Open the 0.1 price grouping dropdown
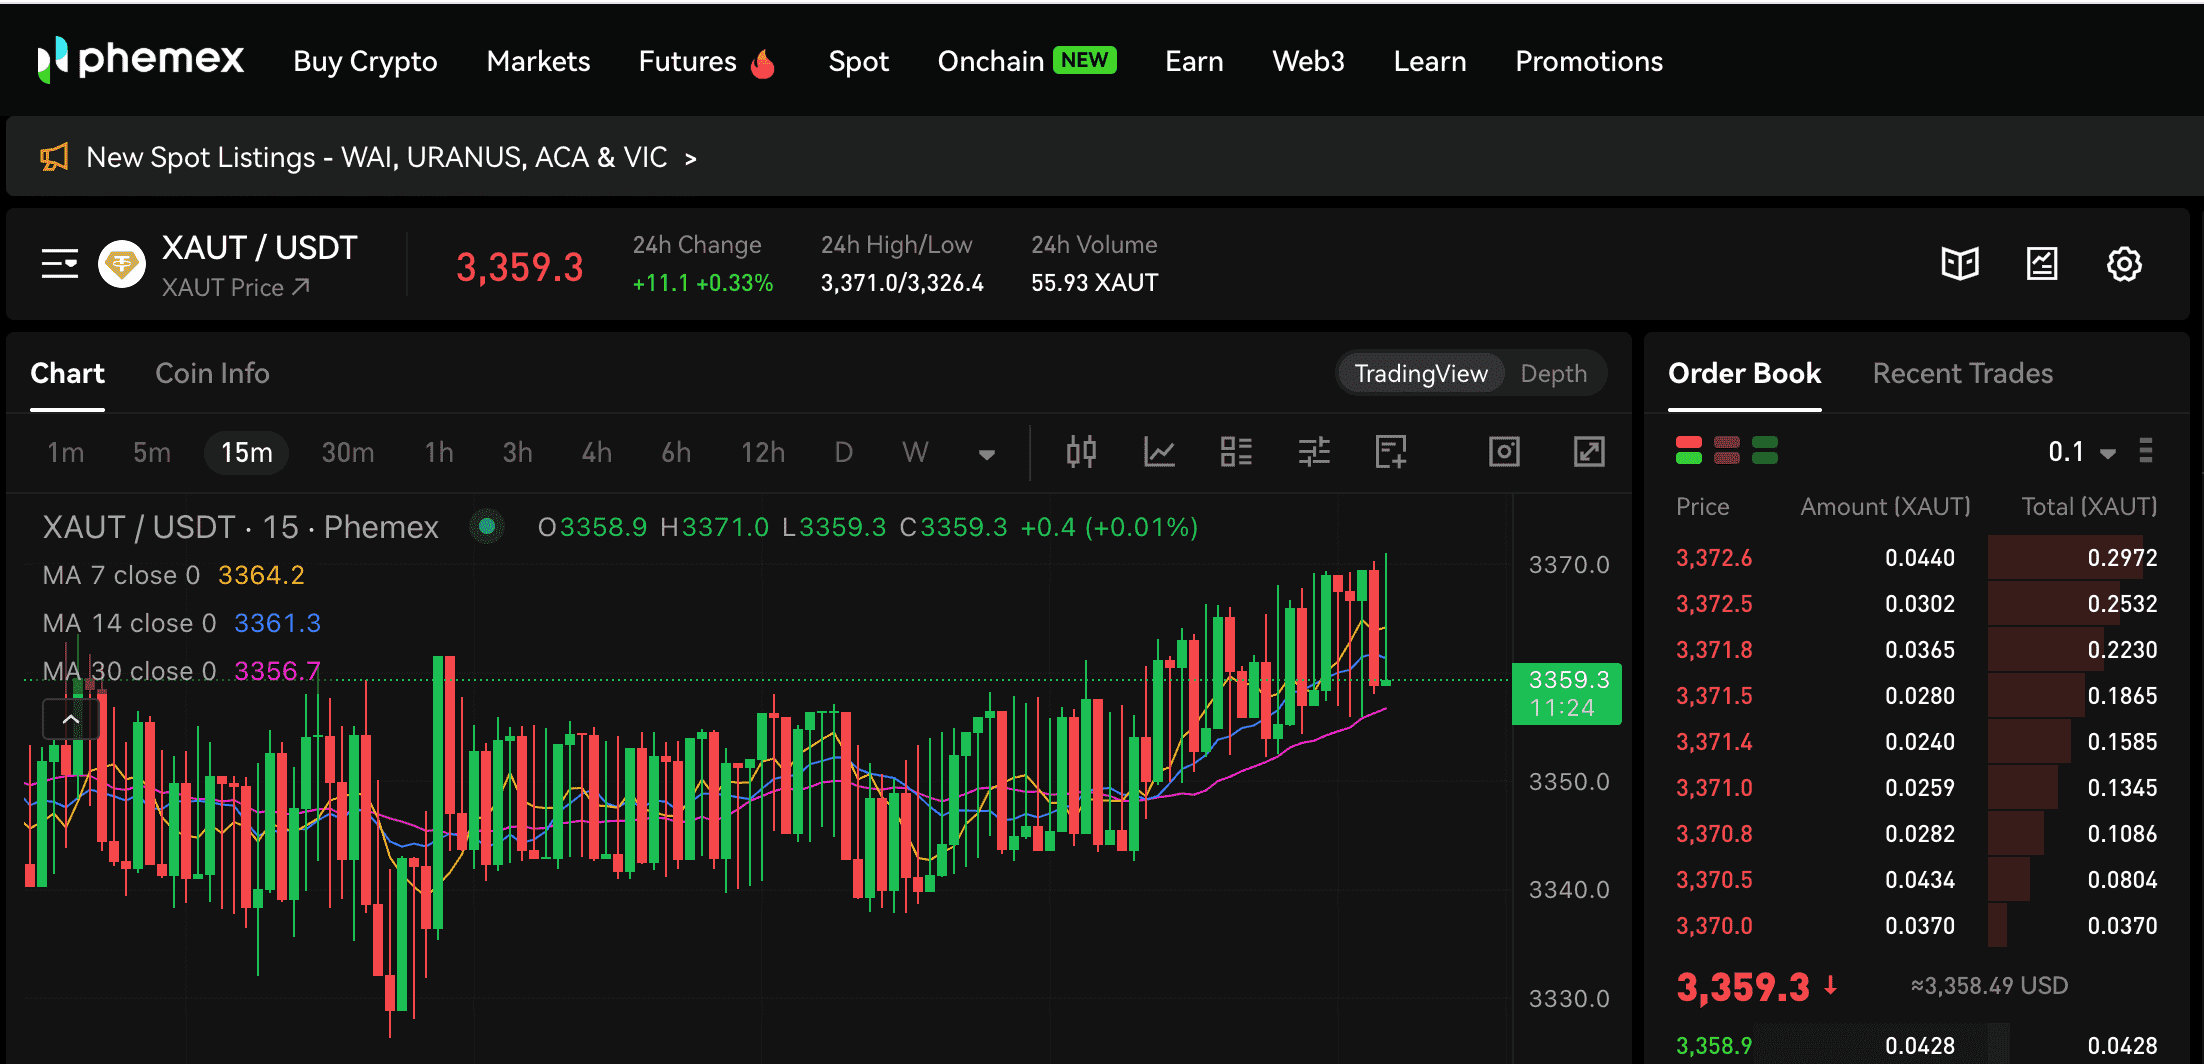The image size is (2204, 1064). 2082,452
